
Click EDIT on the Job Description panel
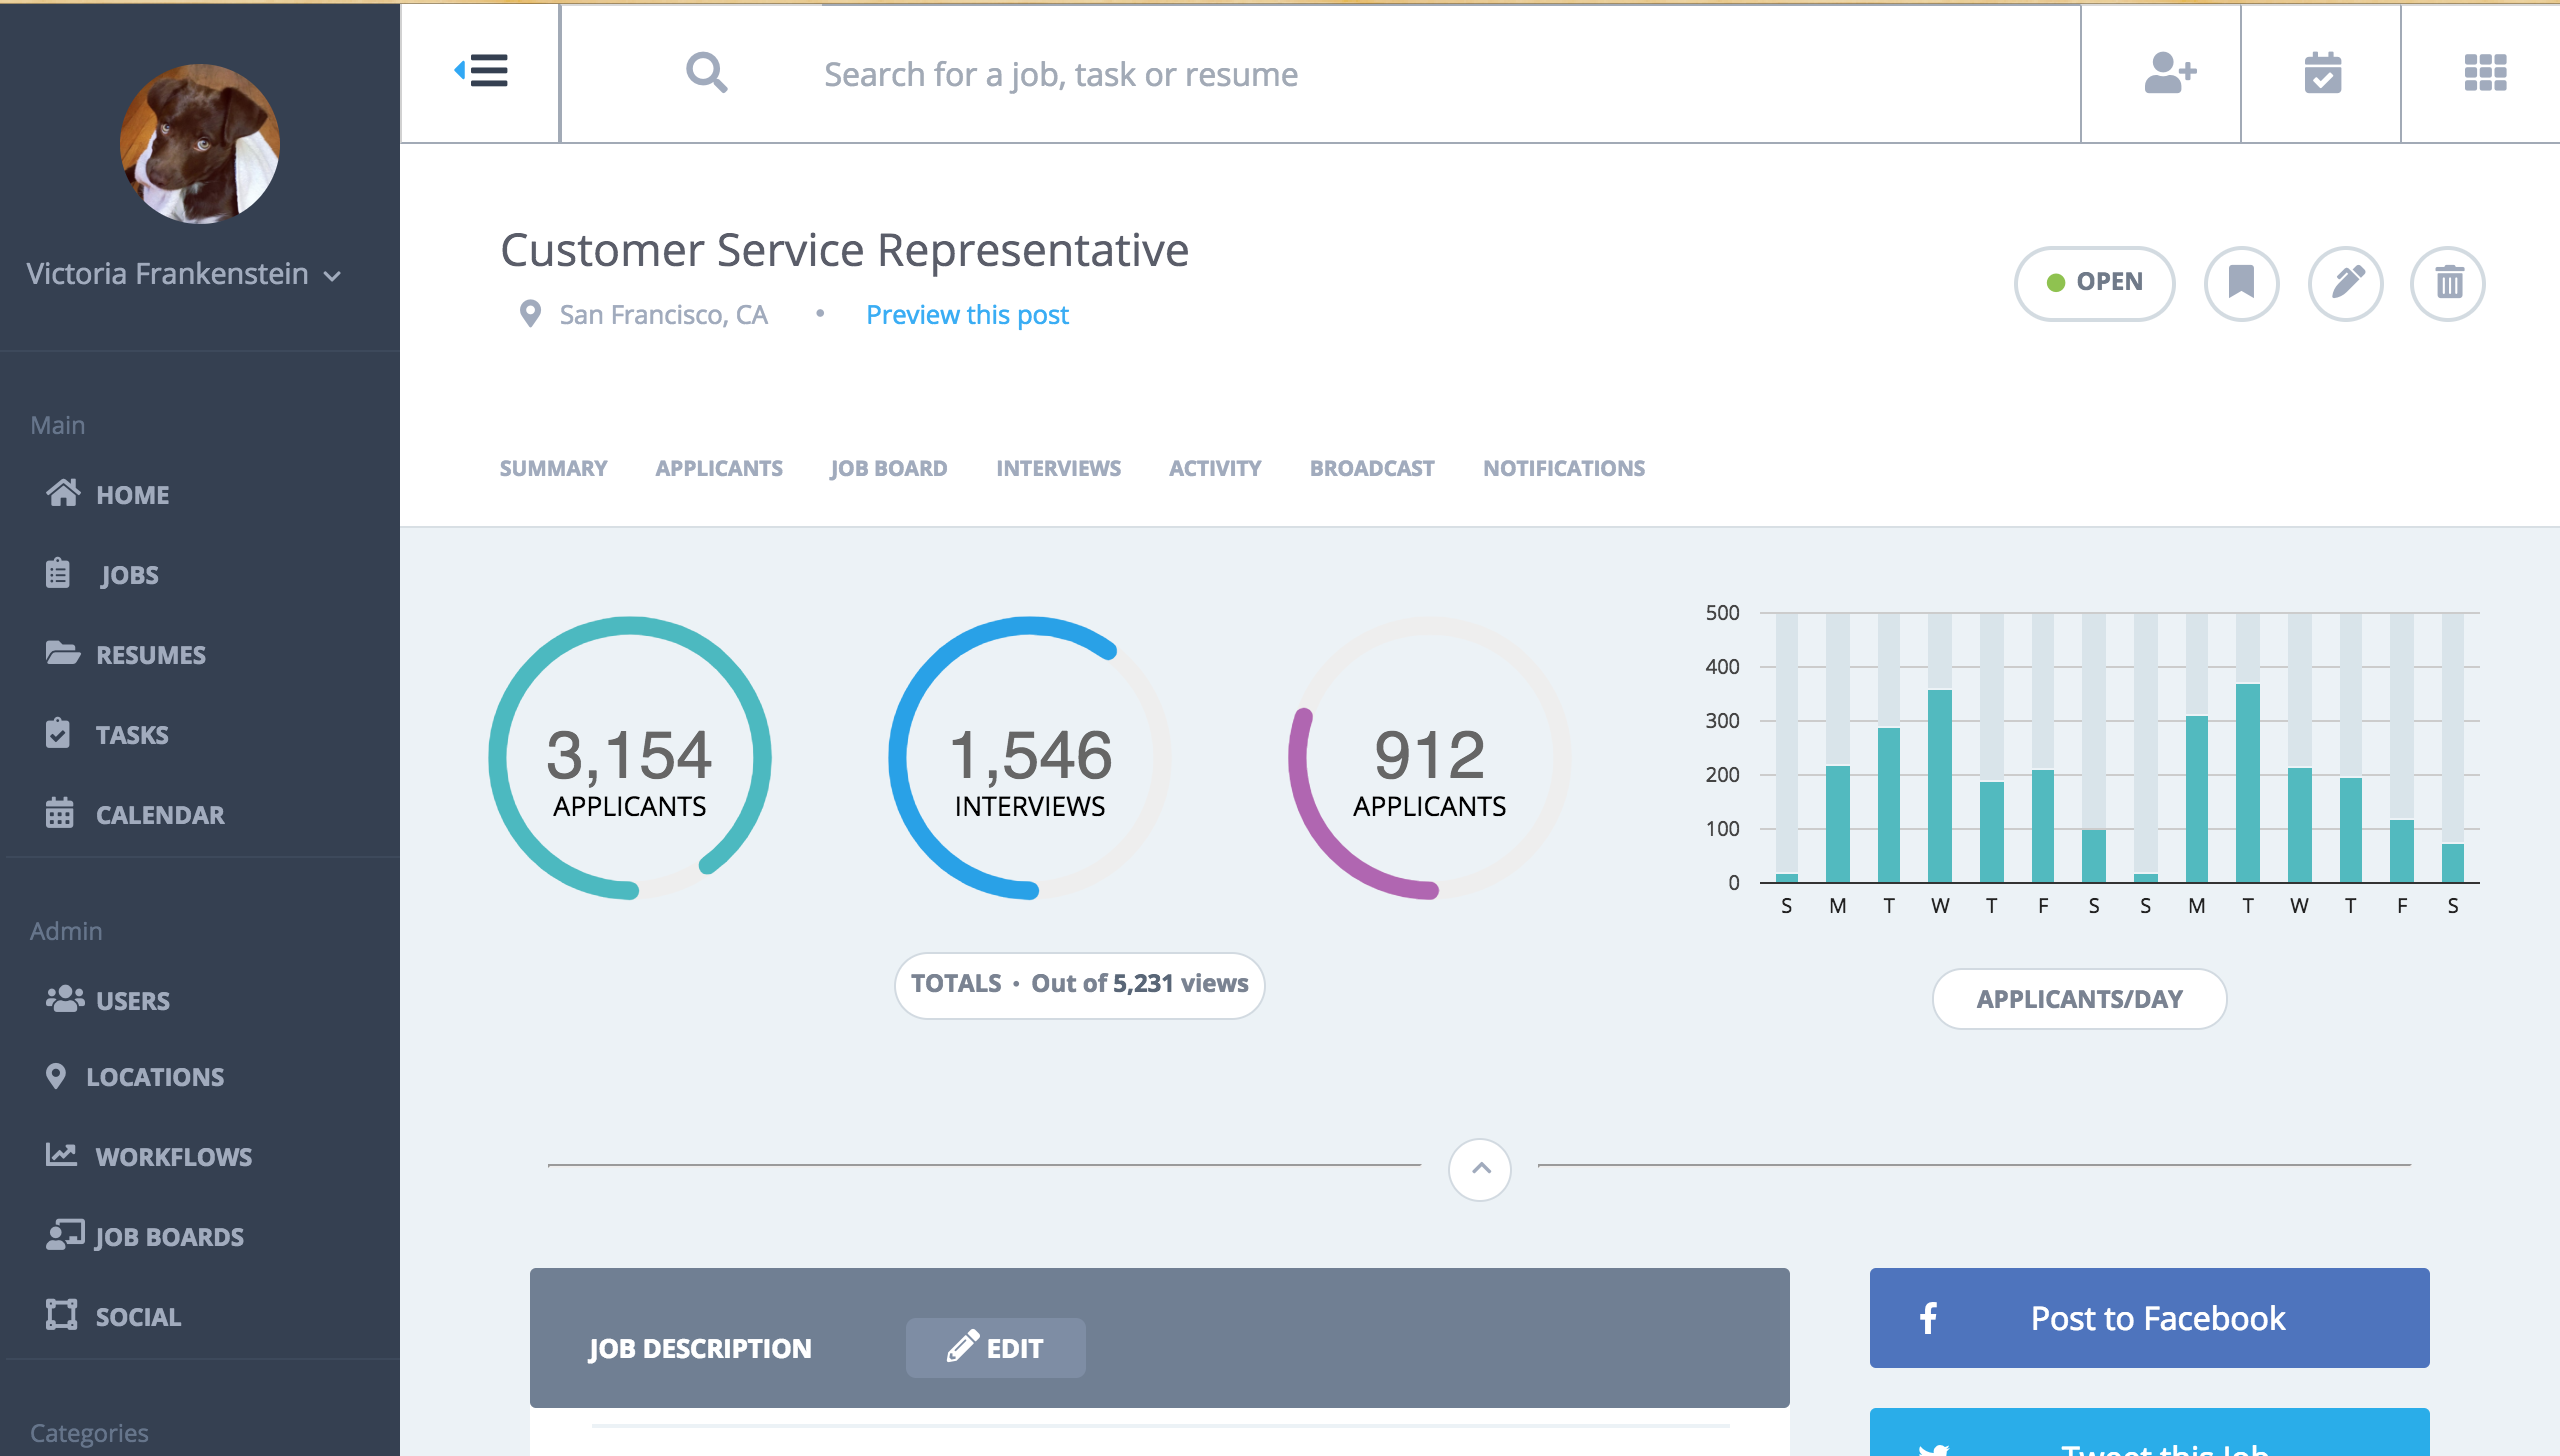point(995,1348)
